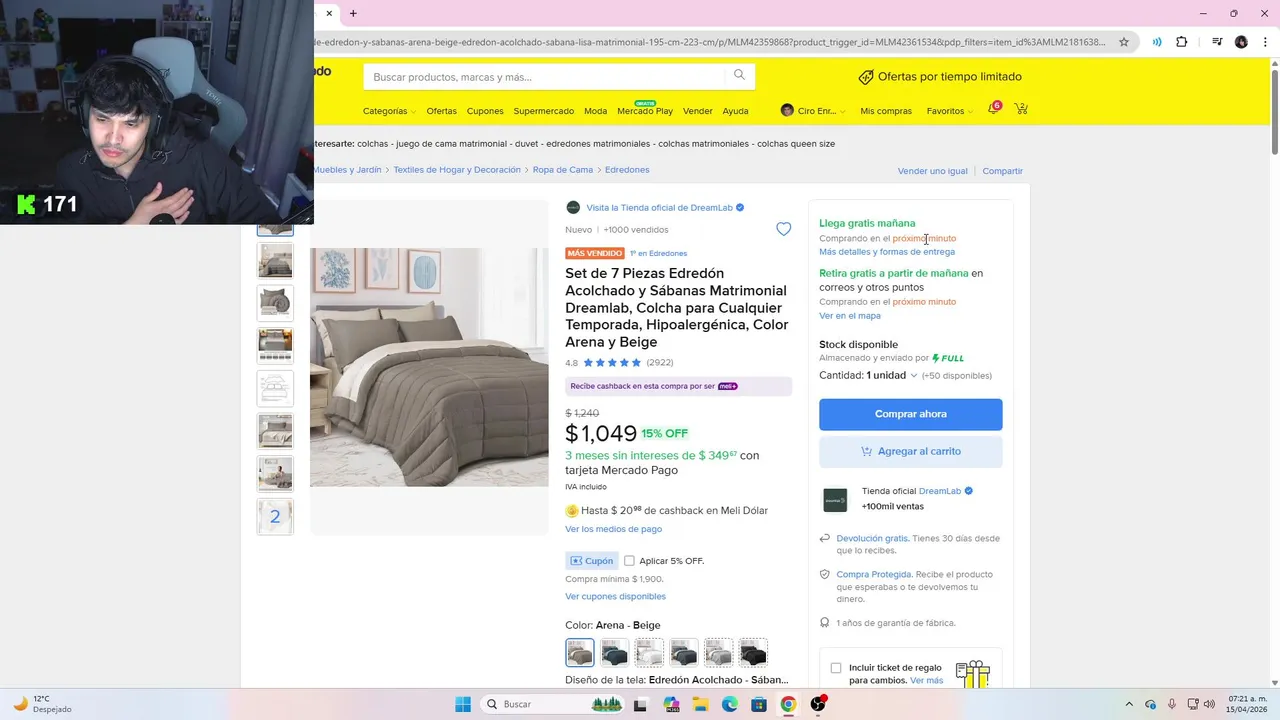Screen dimensions: 1280x720
Task: Open the Chrome extensions puzzle icon
Action: (x=1182, y=42)
